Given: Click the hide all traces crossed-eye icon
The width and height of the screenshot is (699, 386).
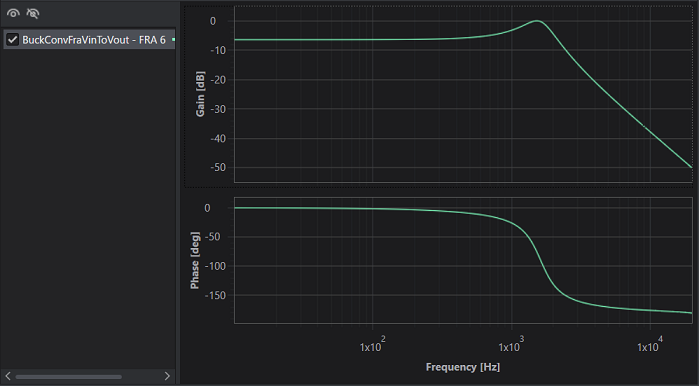Looking at the screenshot, I should coord(33,13).
